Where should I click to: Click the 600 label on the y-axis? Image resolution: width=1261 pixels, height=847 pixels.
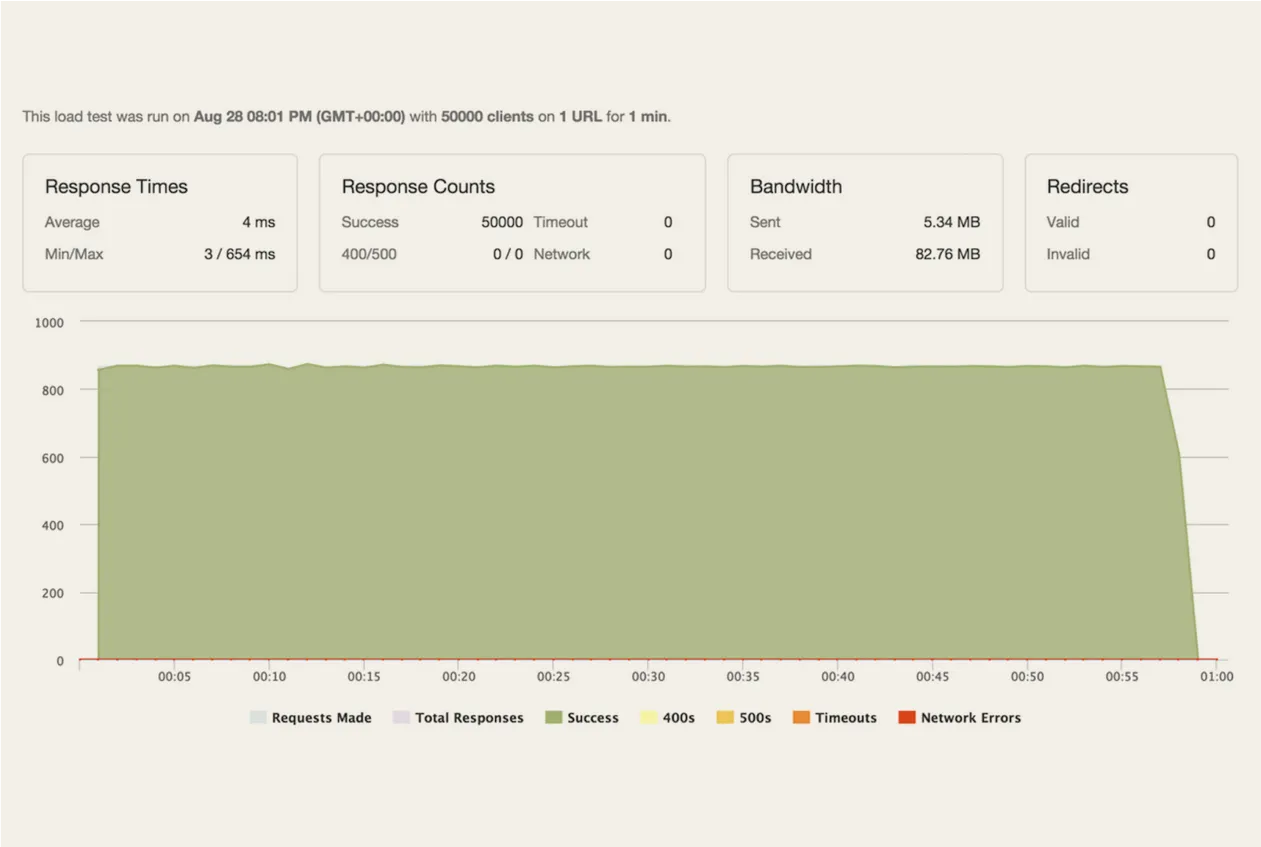click(53, 458)
